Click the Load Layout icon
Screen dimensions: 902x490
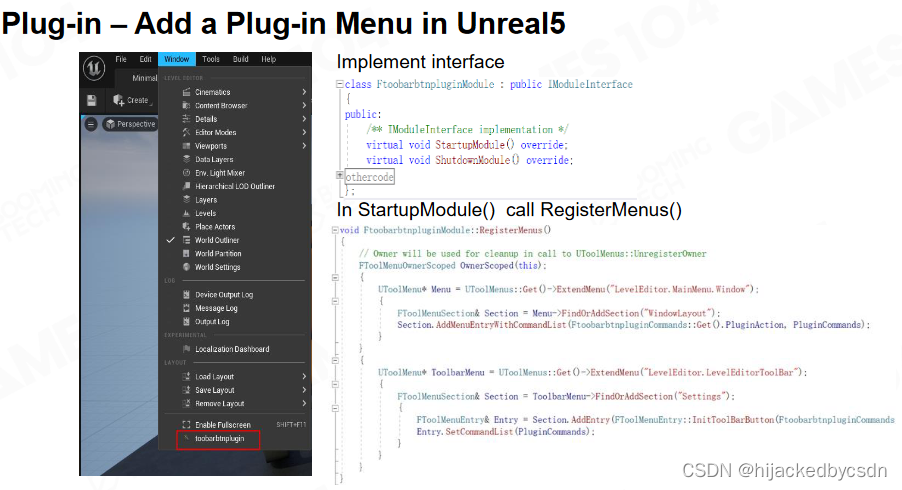click(186, 376)
